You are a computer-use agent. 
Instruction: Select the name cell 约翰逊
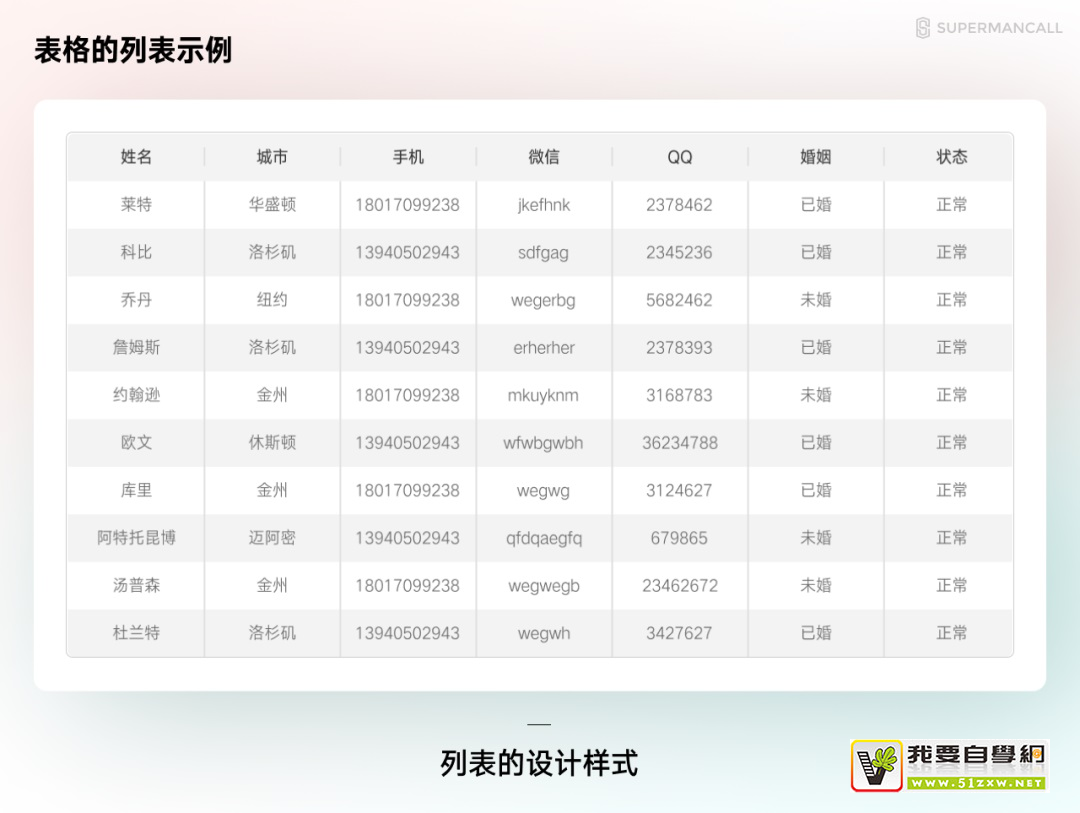tap(136, 395)
